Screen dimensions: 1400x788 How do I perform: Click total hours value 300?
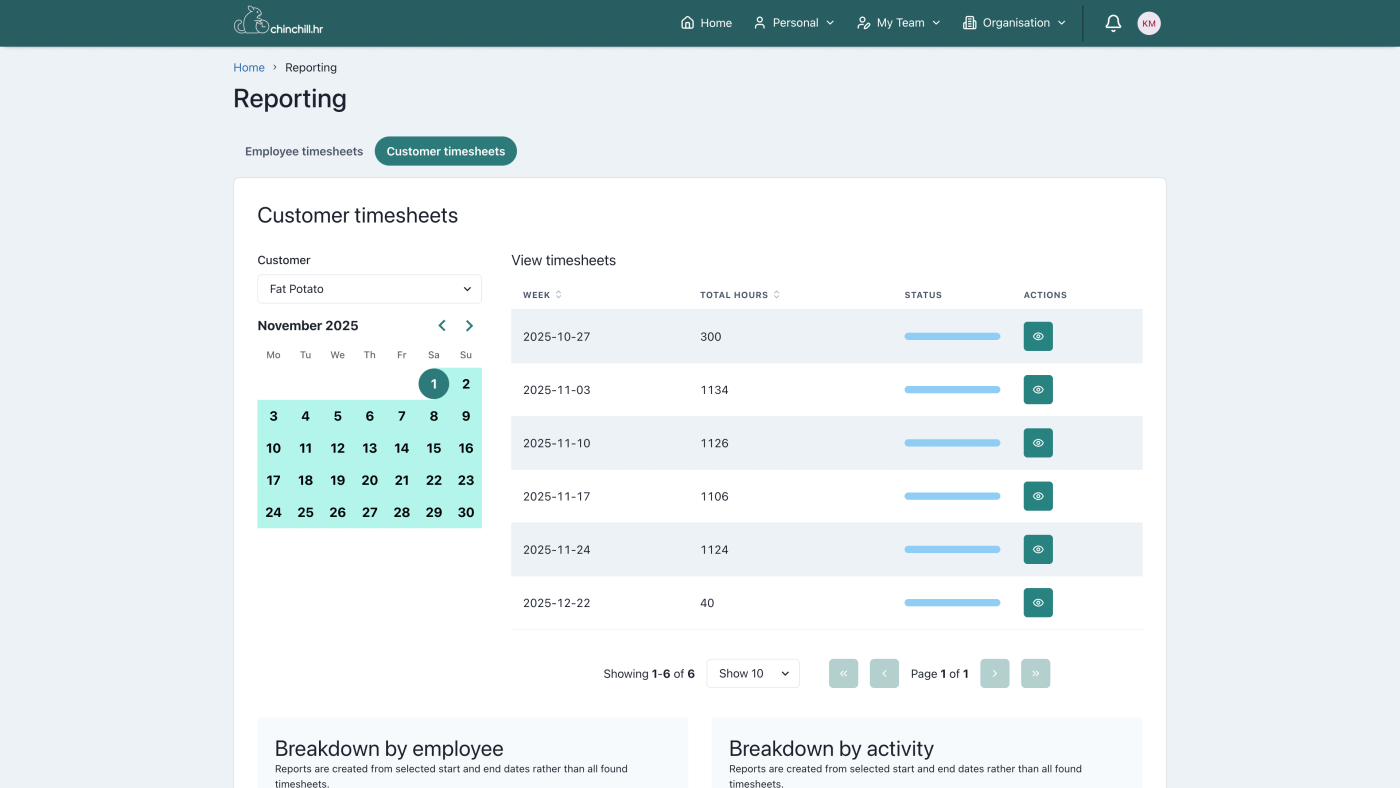[x=711, y=337]
